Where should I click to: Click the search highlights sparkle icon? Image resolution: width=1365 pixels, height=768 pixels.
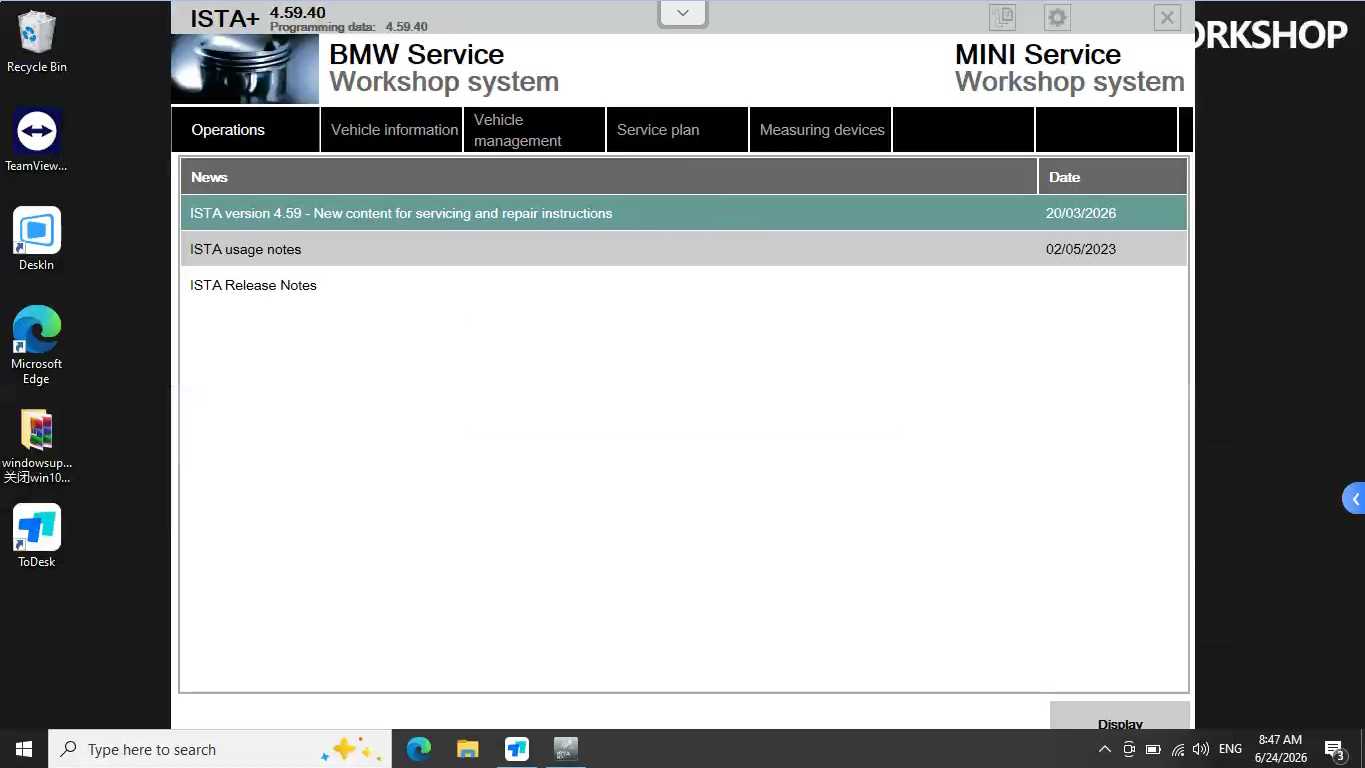point(351,750)
